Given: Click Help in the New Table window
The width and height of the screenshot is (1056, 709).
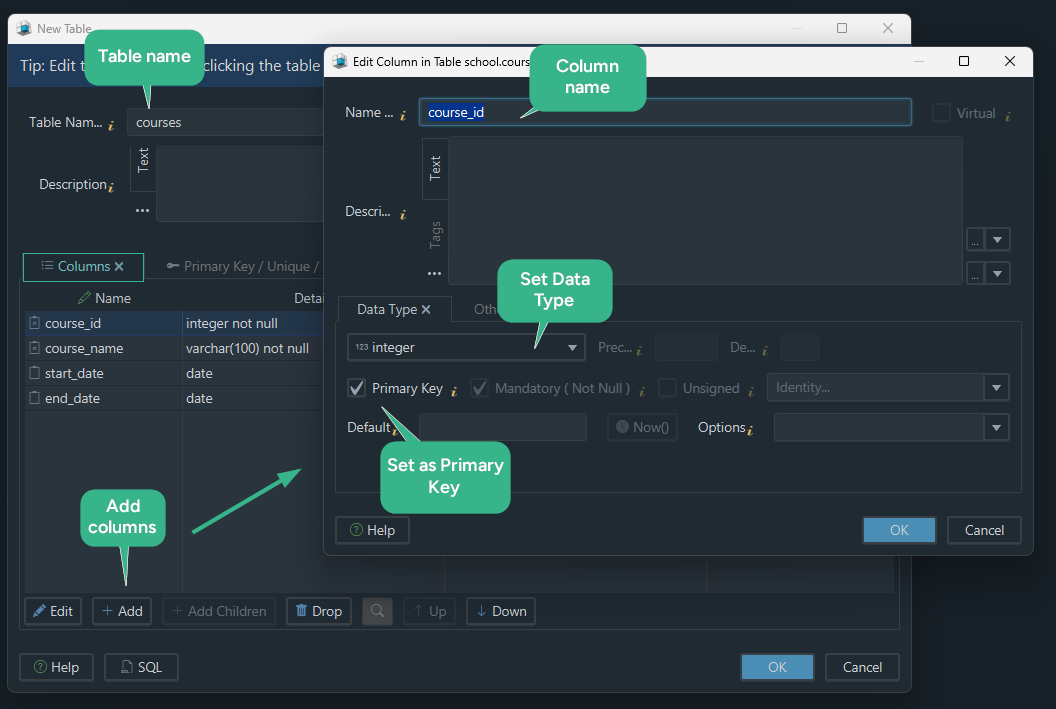Looking at the screenshot, I should coord(57,667).
